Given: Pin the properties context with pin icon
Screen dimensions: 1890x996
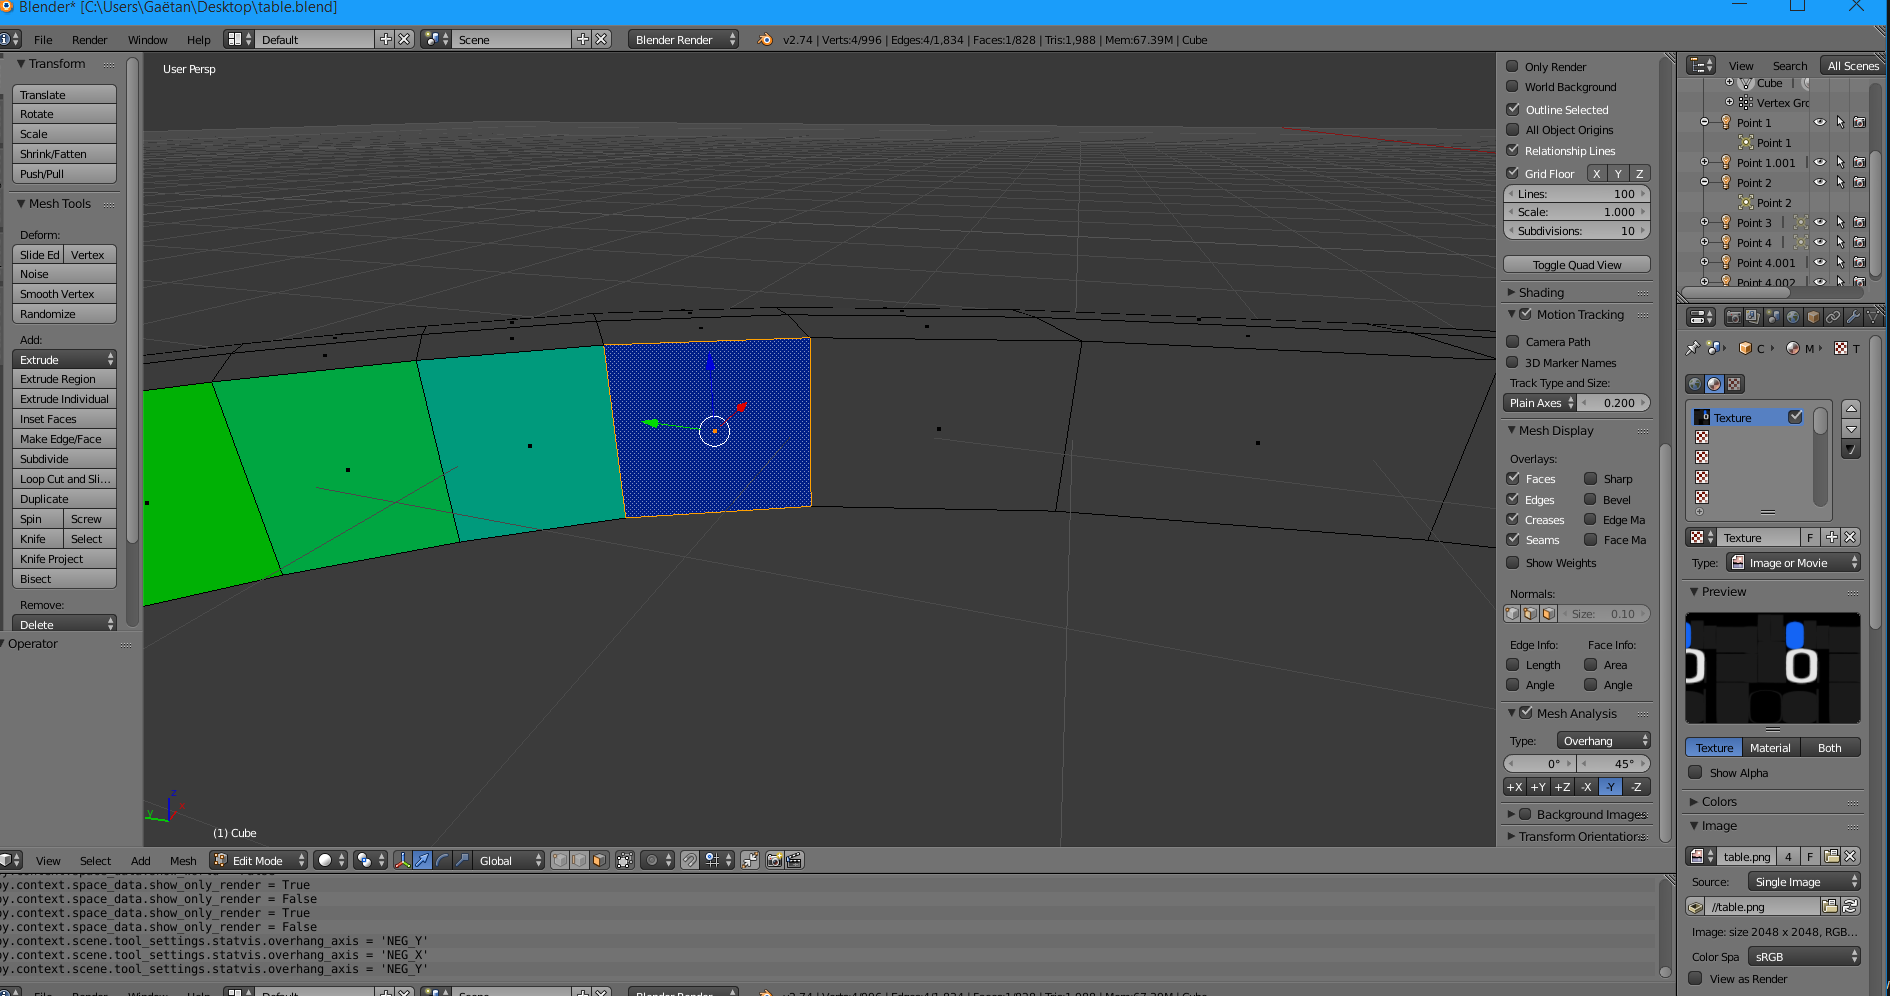Looking at the screenshot, I should (x=1692, y=348).
